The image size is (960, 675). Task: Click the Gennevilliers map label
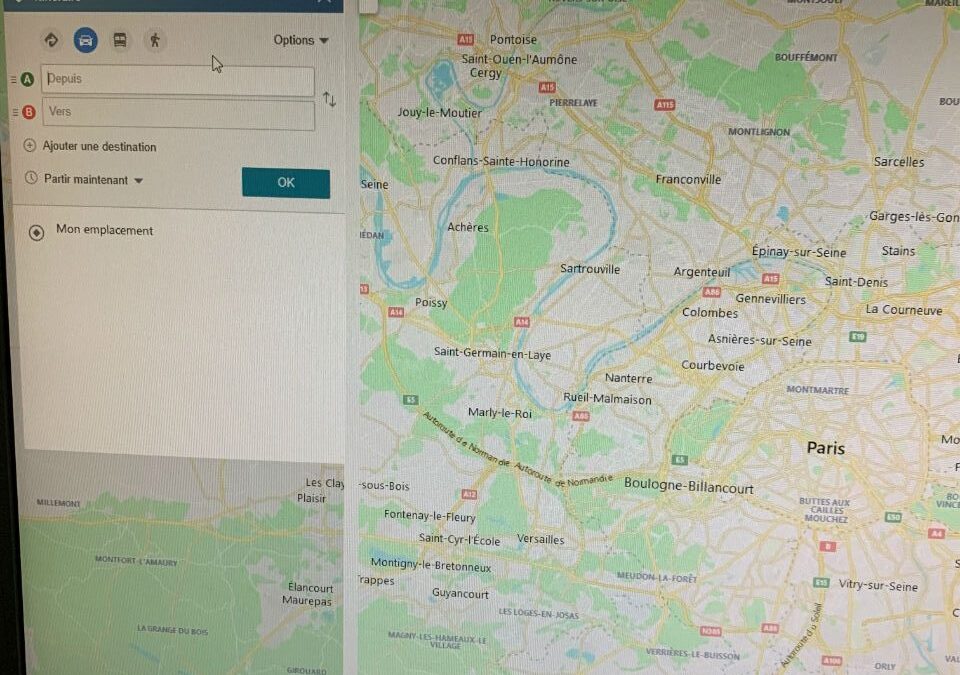point(770,299)
